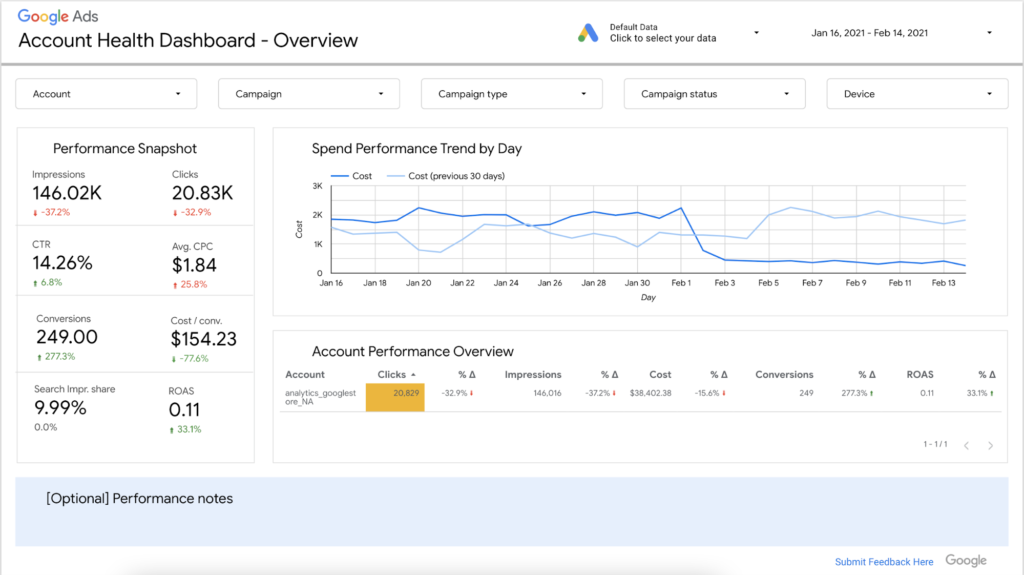Expand the Device filter dropdown
Viewport: 1024px width, 575px height.
[x=918, y=94]
